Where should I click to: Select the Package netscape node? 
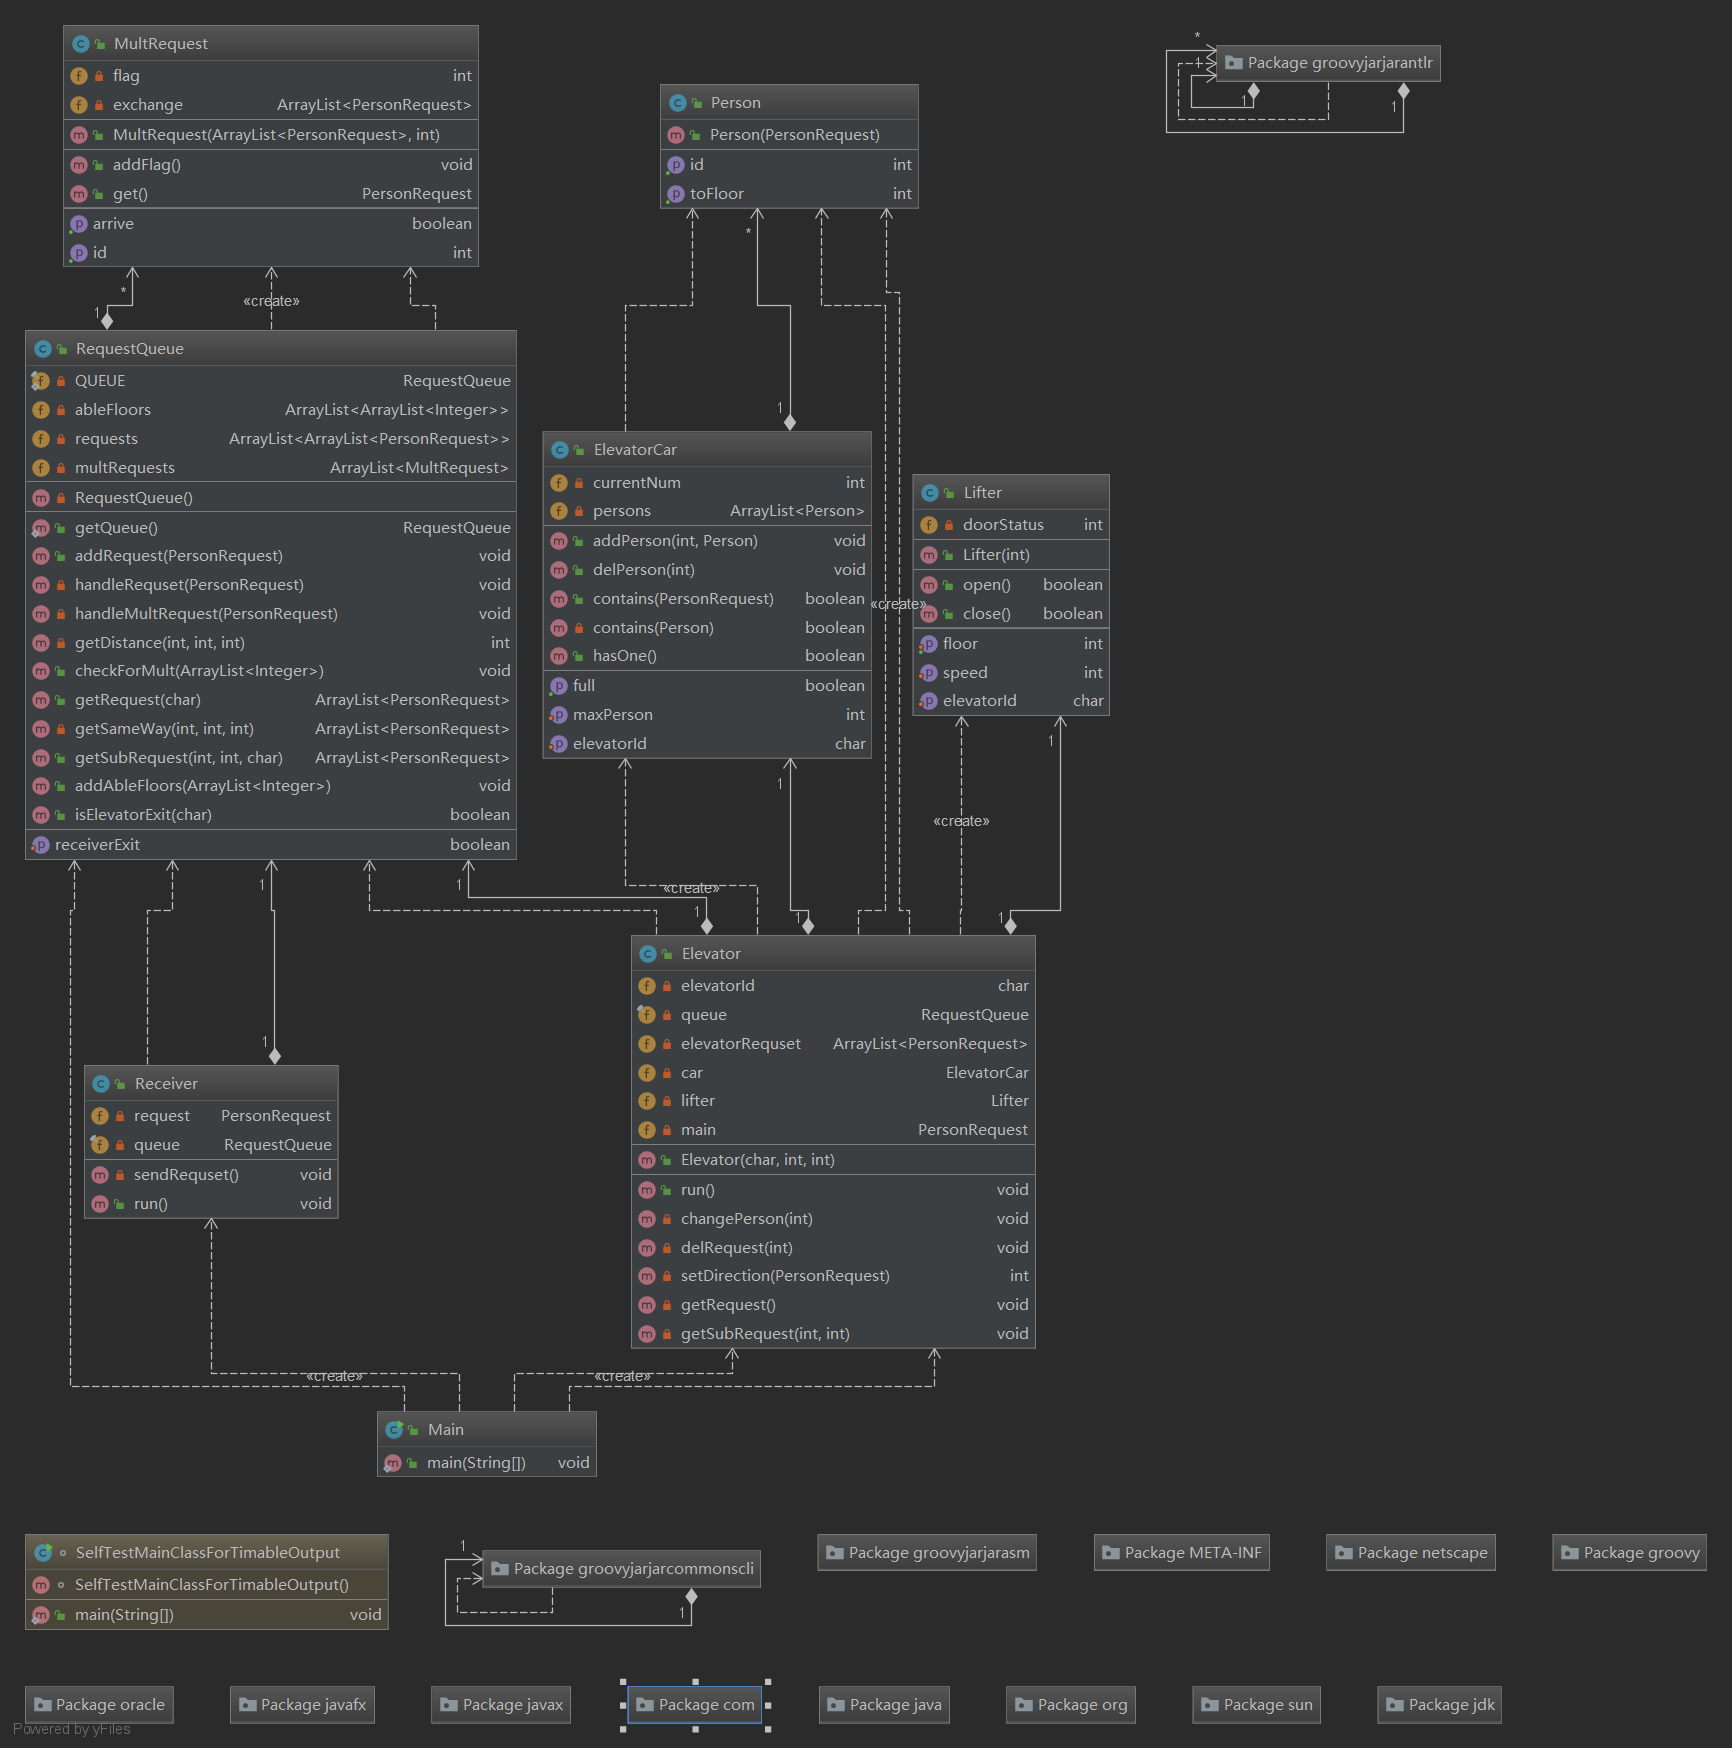(1411, 1553)
